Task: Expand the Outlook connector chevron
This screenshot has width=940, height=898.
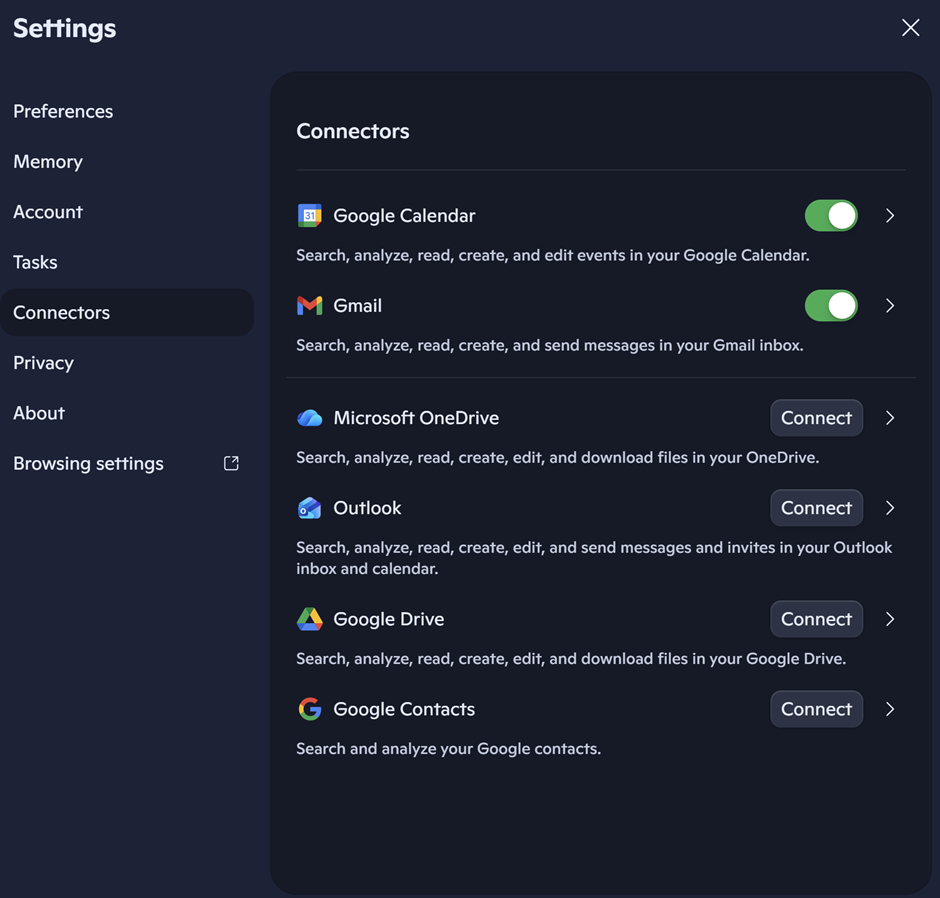Action: tap(890, 508)
